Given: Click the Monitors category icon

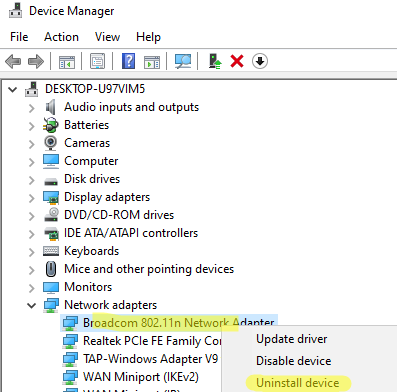Looking at the screenshot, I should 51,287.
